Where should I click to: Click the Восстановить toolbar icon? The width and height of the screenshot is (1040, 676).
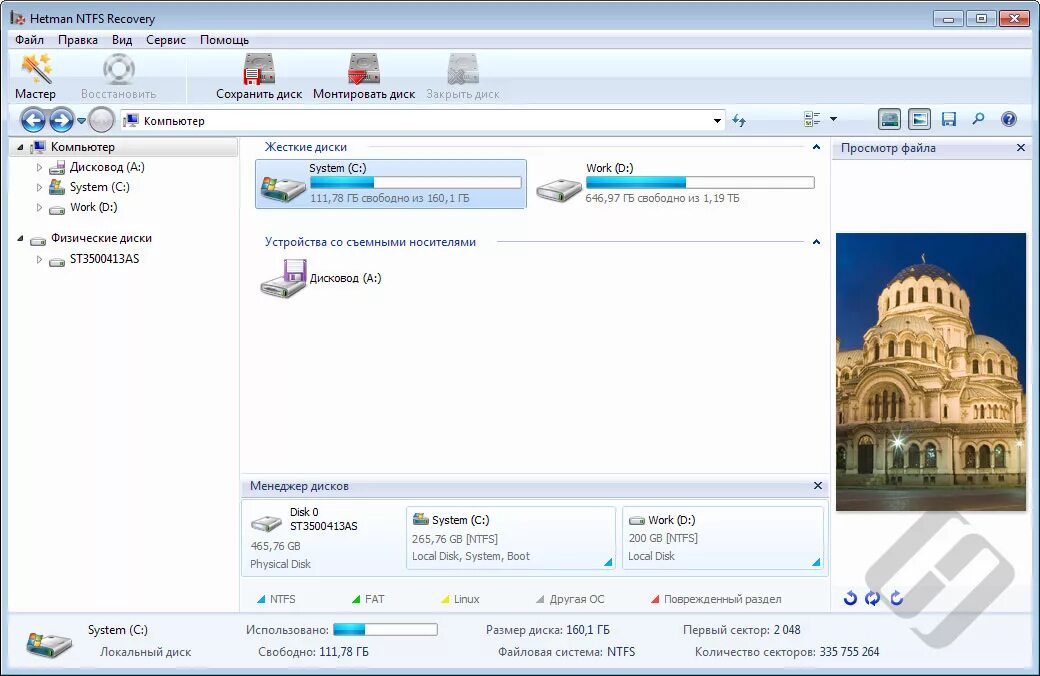point(117,75)
